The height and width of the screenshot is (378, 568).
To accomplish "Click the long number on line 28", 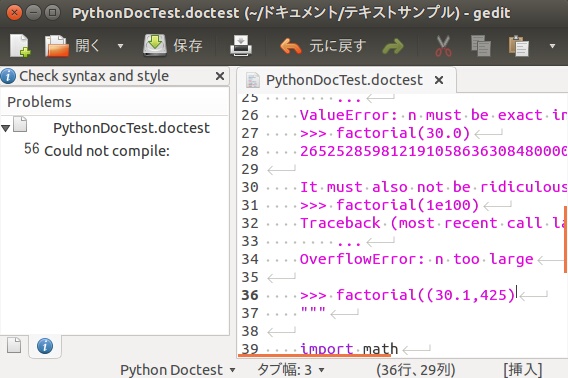I will click(434, 151).
